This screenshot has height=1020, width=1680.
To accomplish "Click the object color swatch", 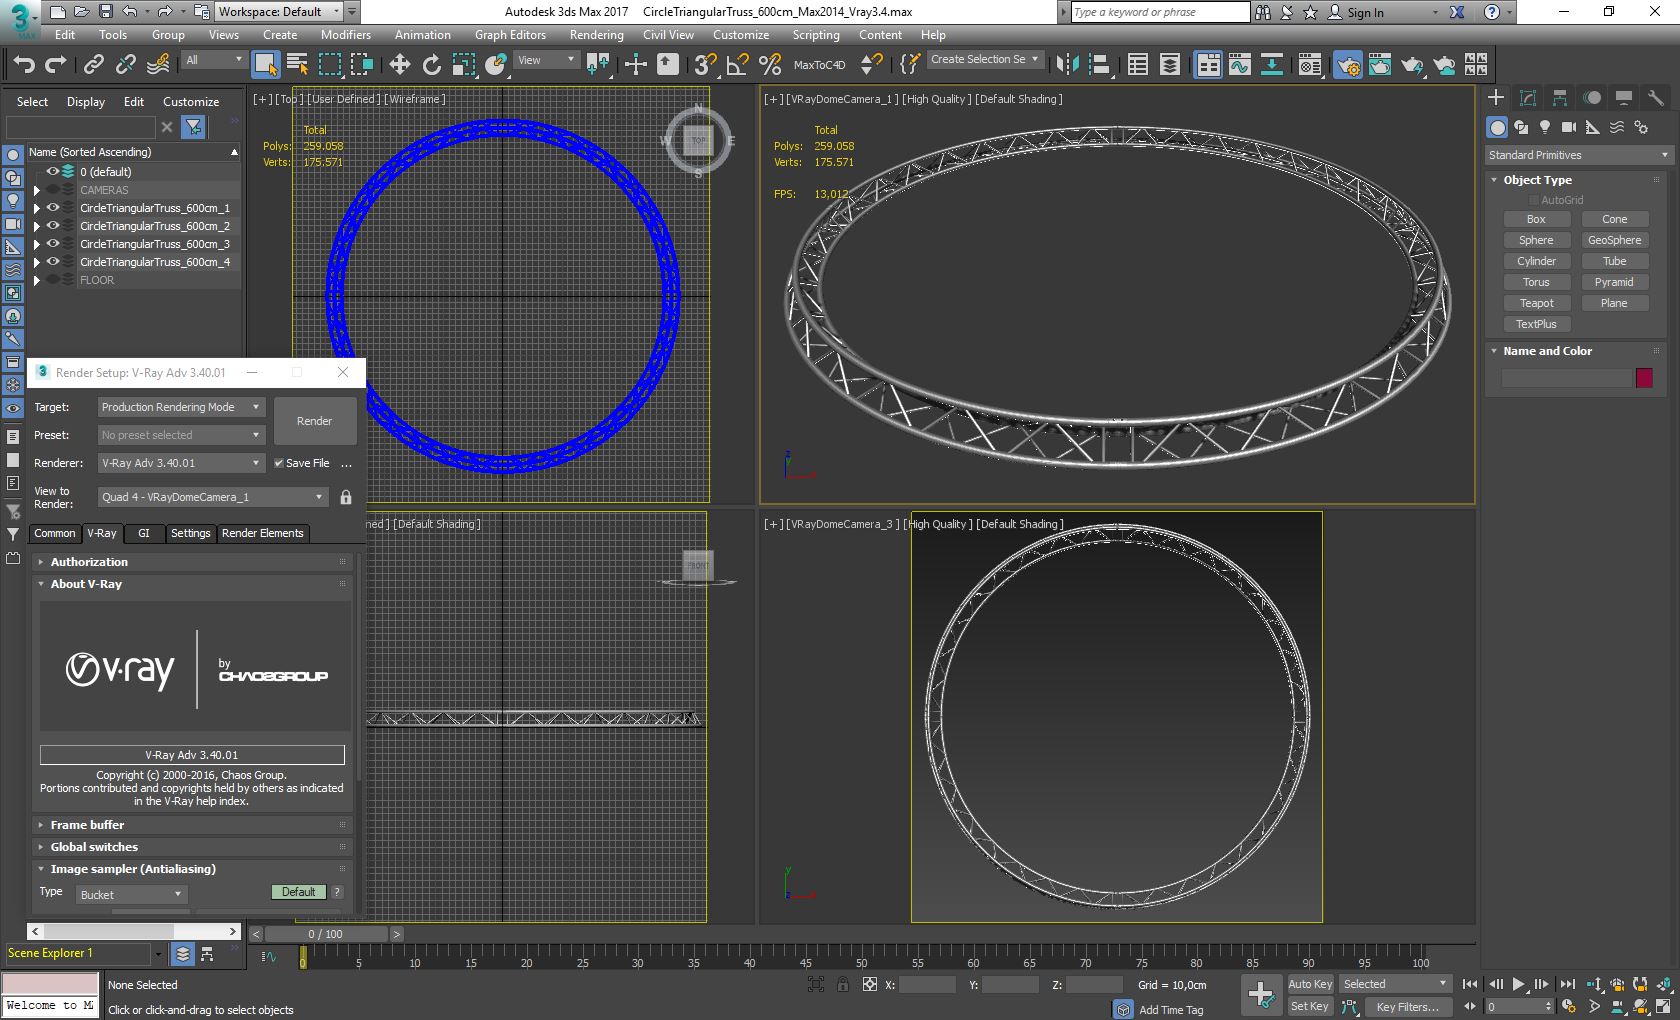I will (1644, 378).
